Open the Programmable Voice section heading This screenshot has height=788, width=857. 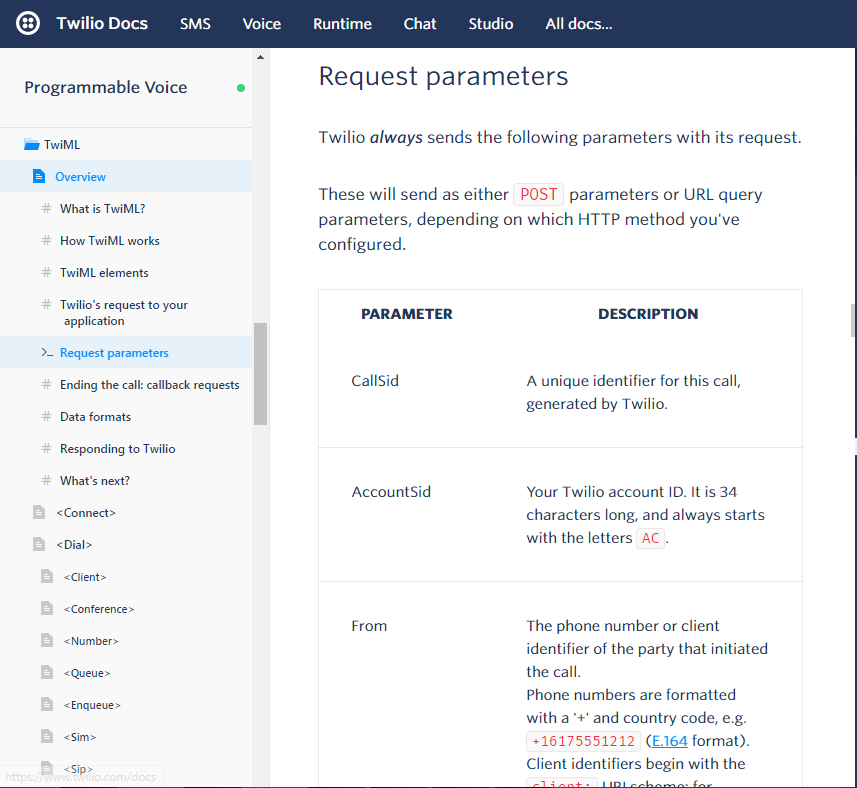pos(106,87)
